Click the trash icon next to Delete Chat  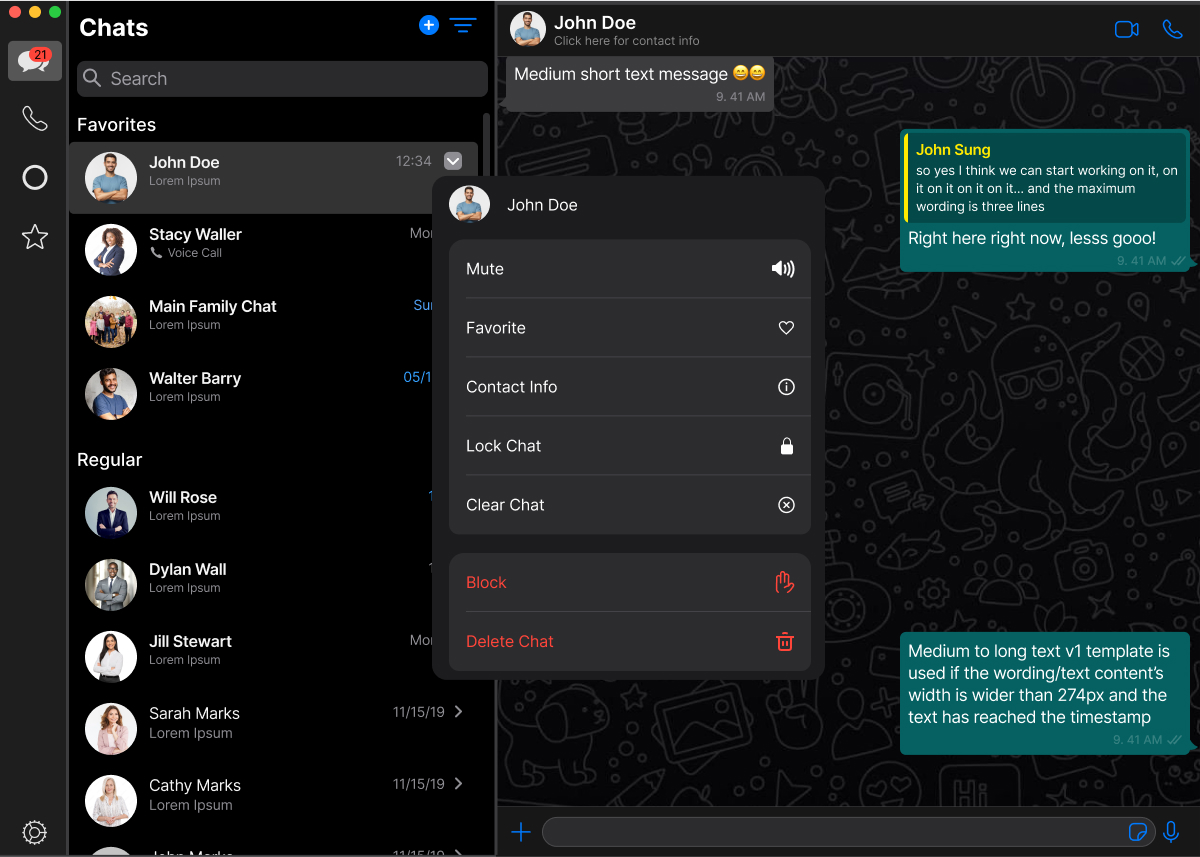coord(785,641)
